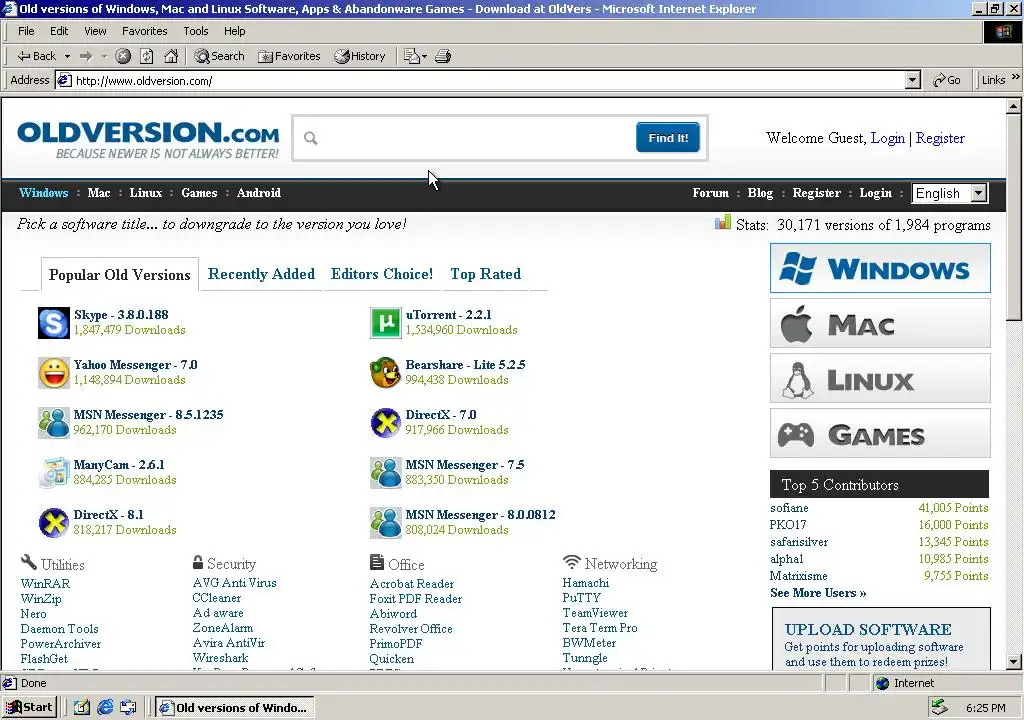Click the ManyCam program icon
The width and height of the screenshot is (1024, 720).
[54, 473]
